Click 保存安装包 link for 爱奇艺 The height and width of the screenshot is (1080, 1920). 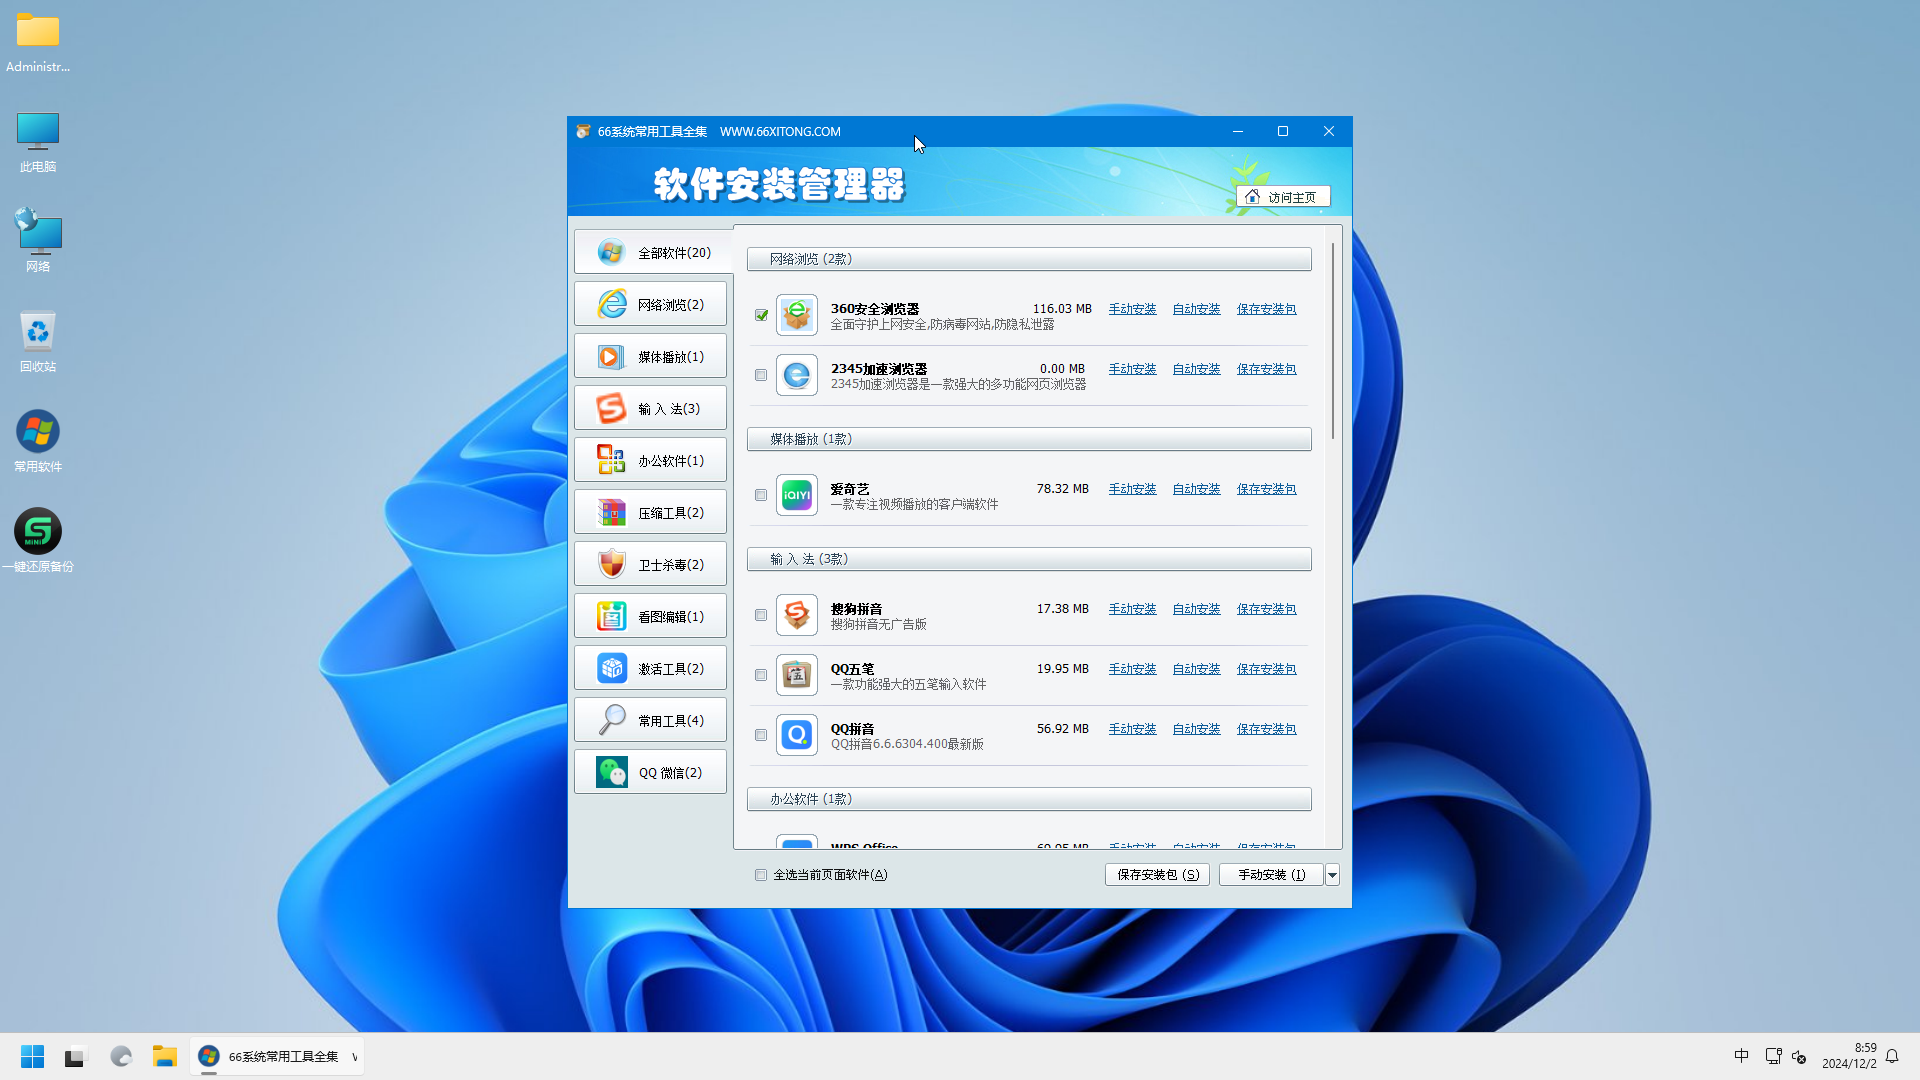1266,489
